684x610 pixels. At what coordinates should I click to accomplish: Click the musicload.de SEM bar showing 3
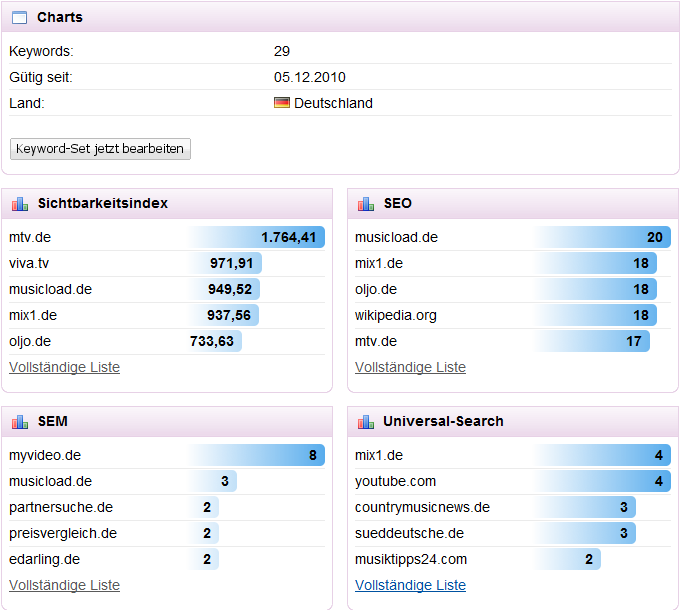coord(212,481)
